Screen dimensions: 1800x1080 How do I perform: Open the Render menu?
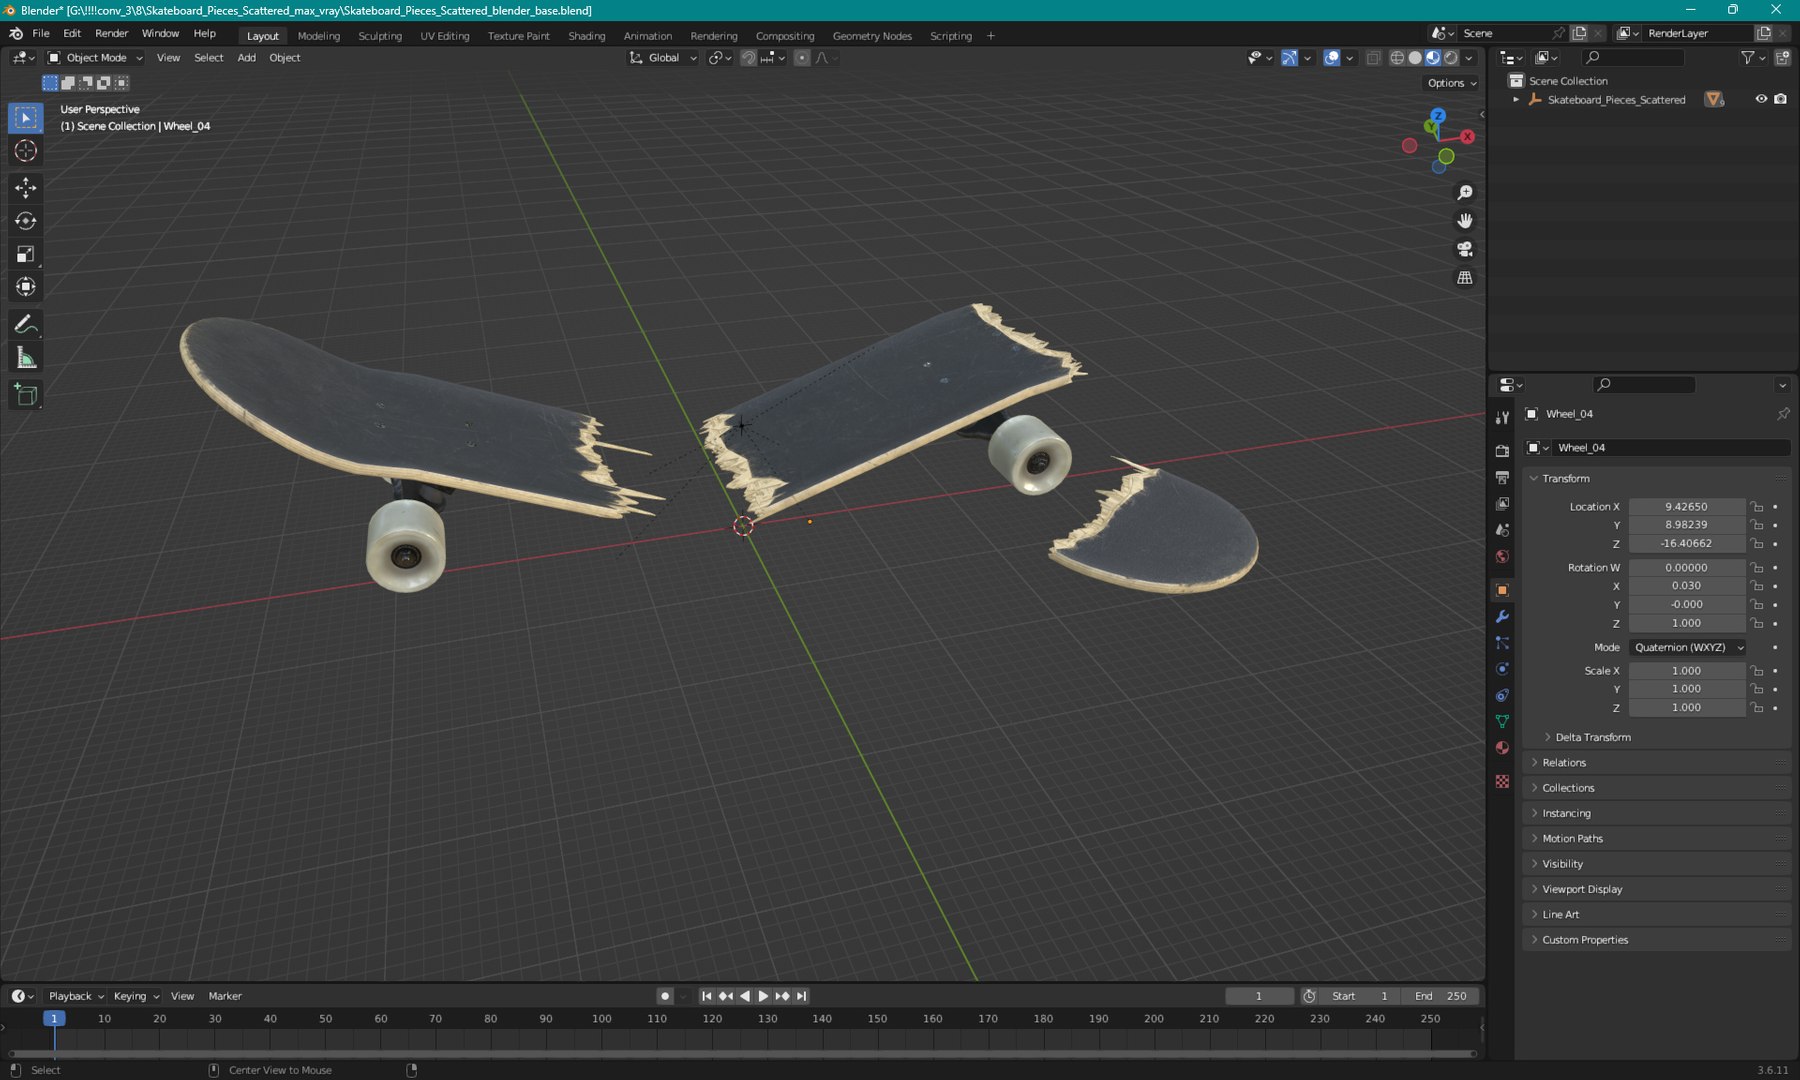click(112, 33)
